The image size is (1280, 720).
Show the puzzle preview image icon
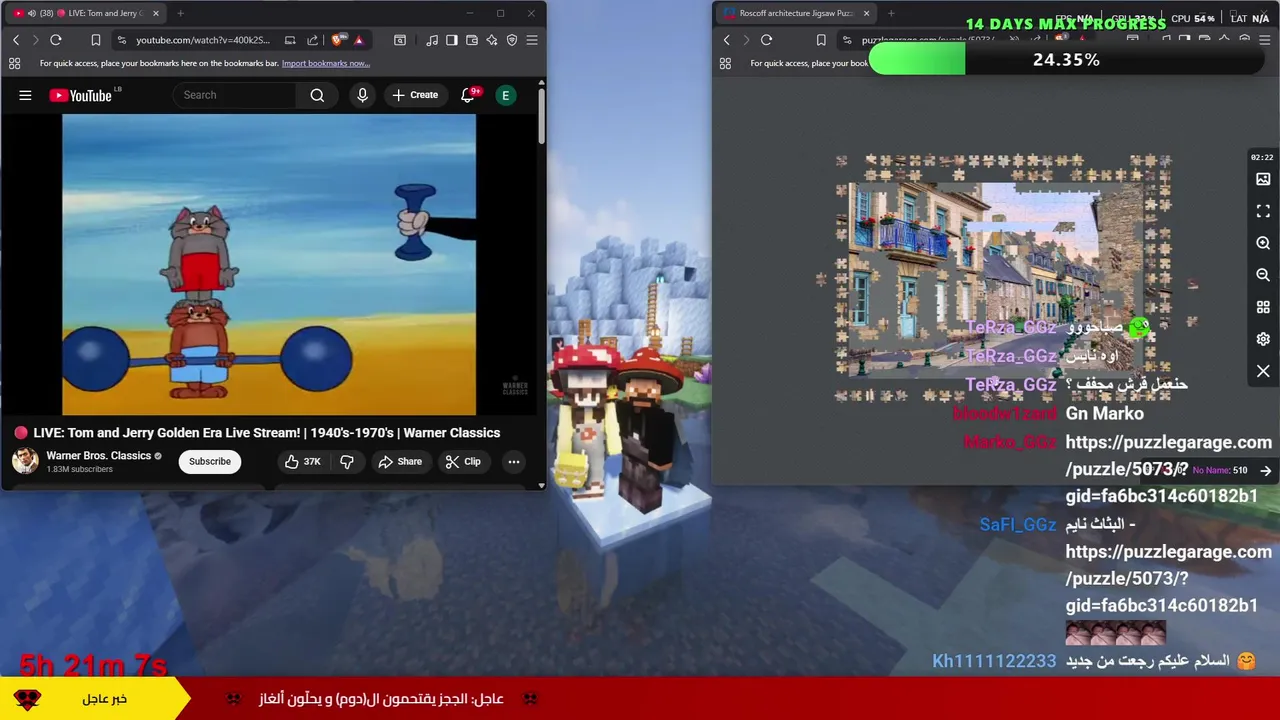(1263, 179)
